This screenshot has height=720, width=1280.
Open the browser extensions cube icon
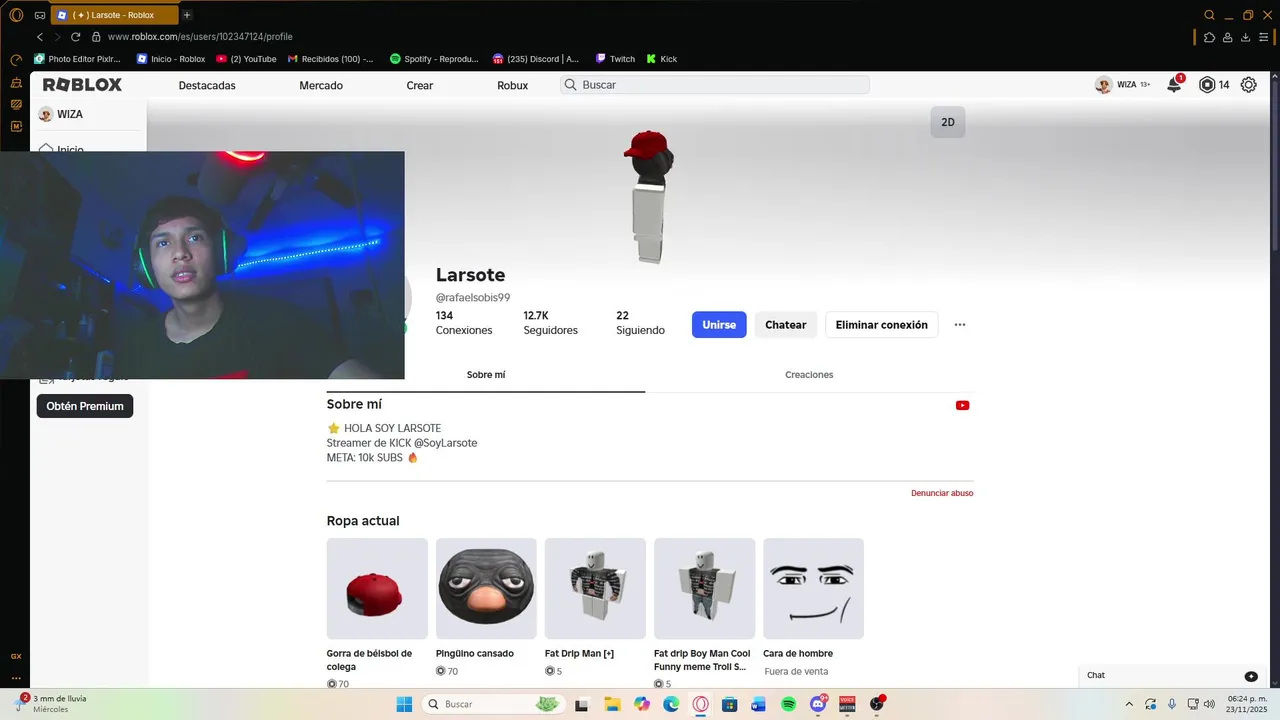click(1210, 37)
